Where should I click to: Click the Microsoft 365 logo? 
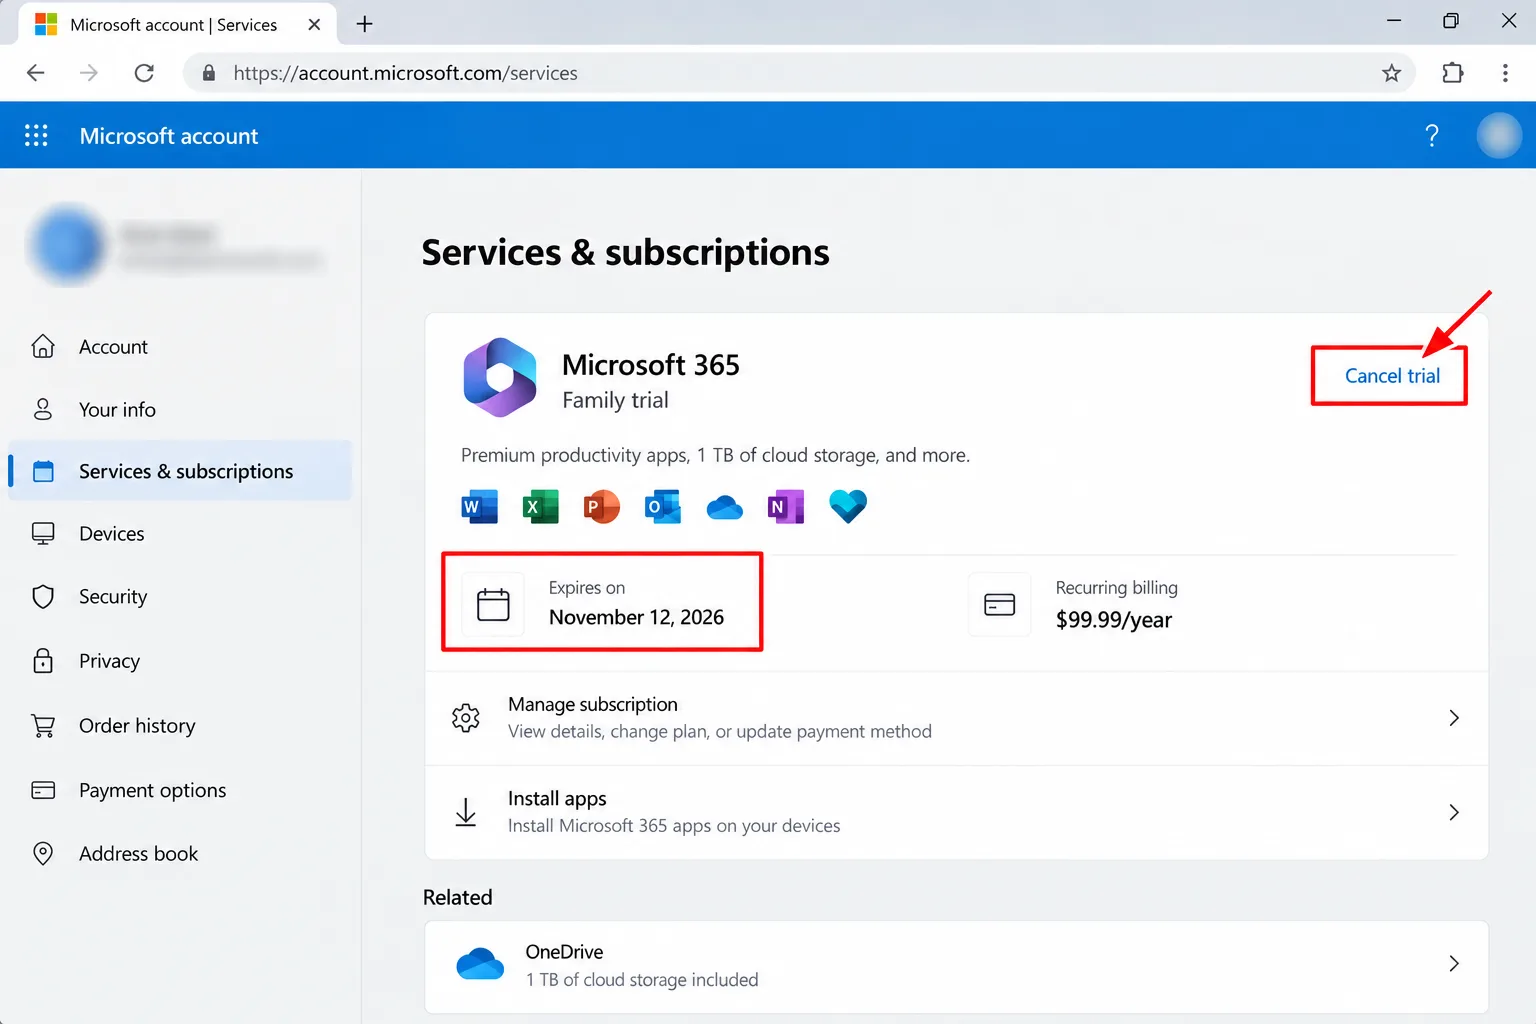[500, 377]
